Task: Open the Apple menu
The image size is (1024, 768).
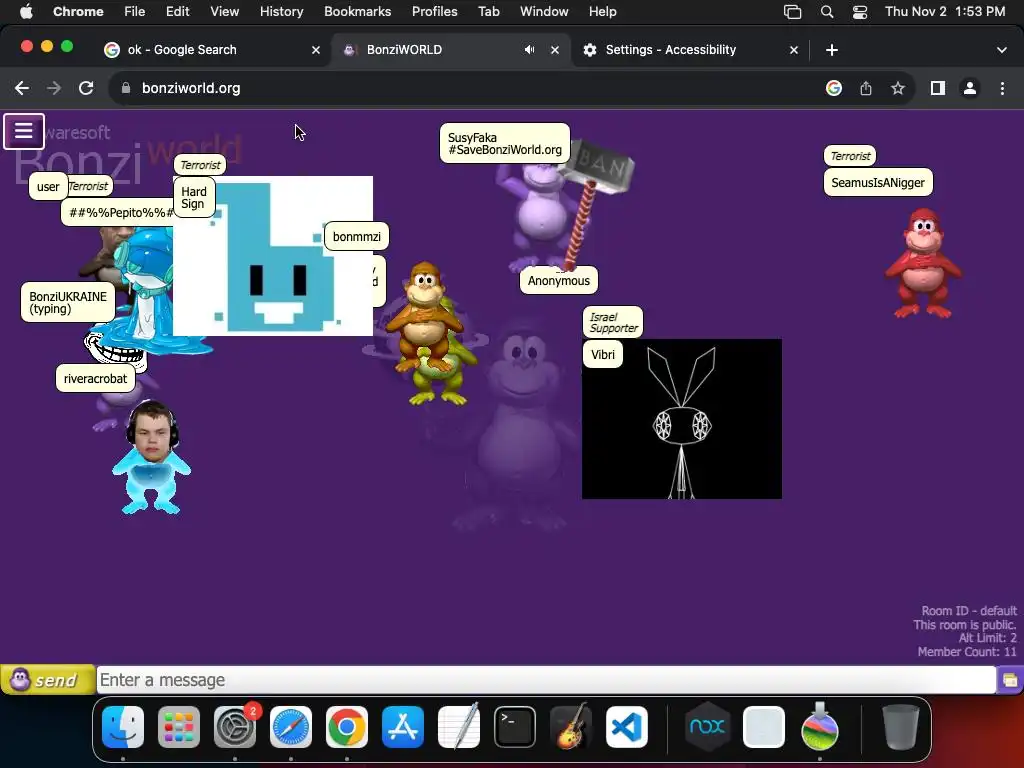Action: [26, 12]
